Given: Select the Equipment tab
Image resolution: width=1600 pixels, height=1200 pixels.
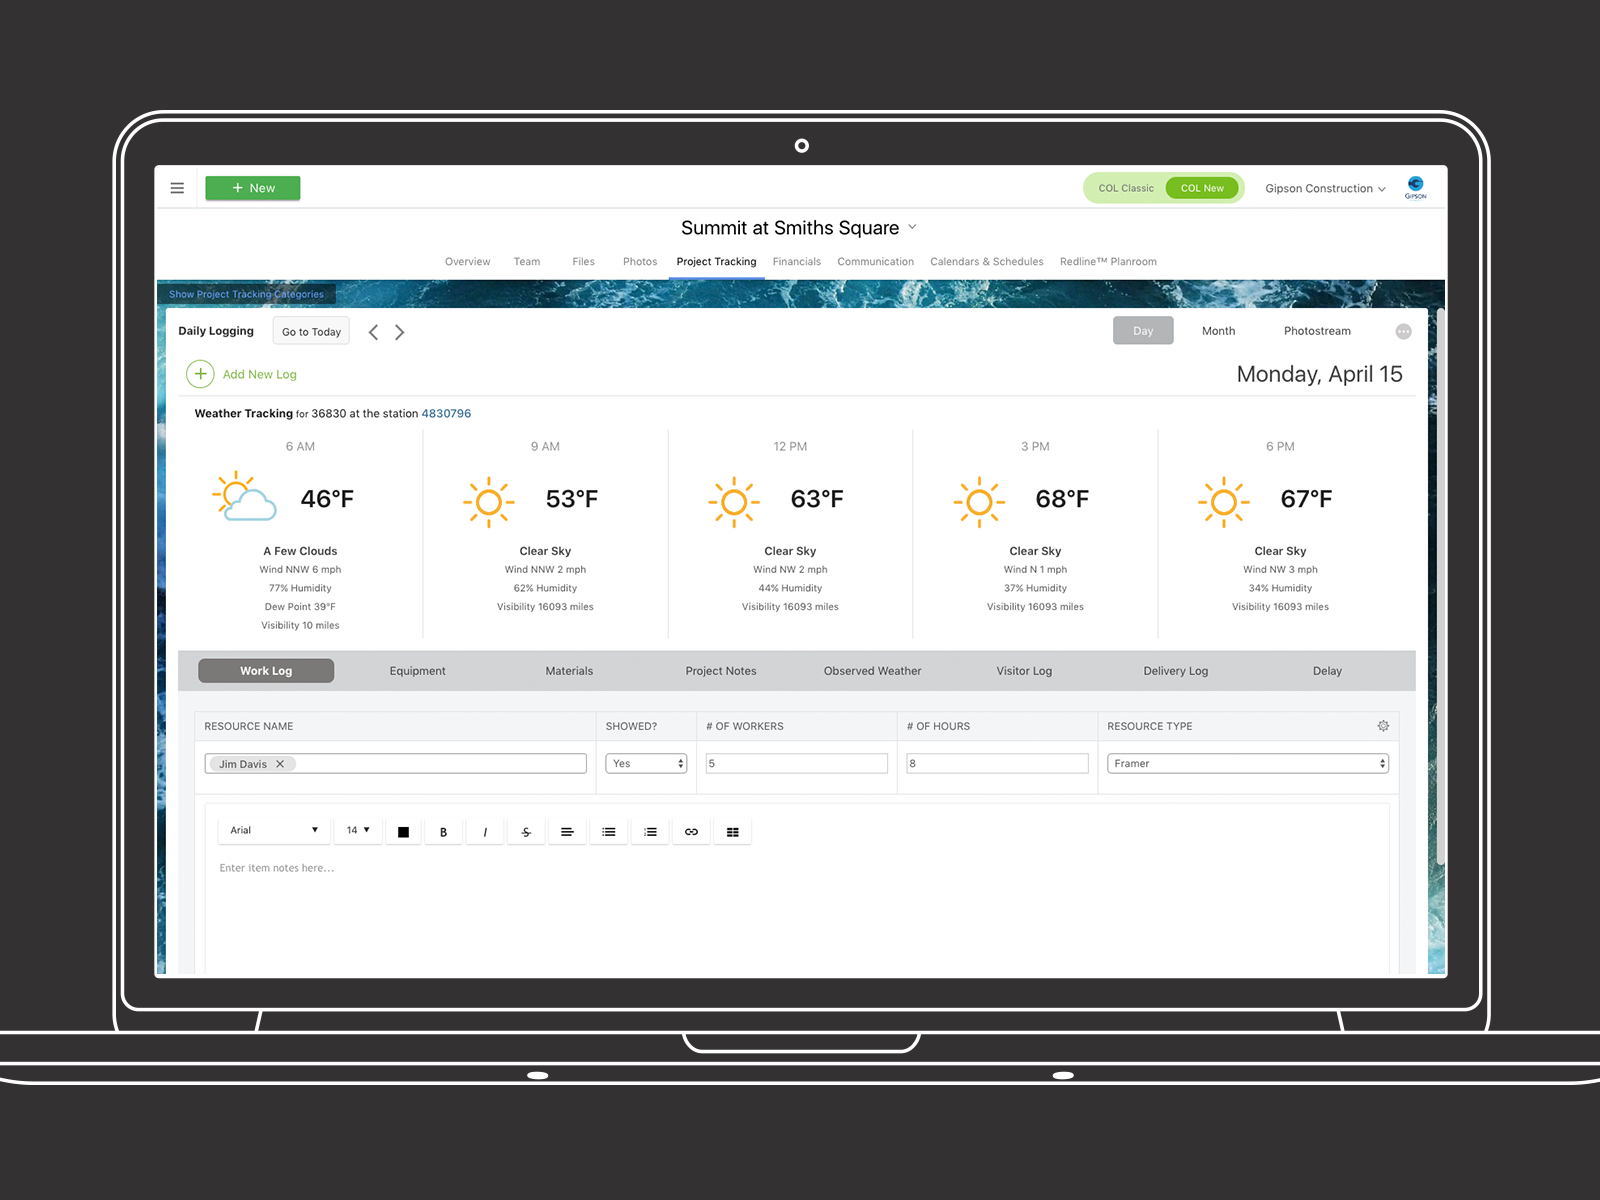Looking at the screenshot, I should pyautogui.click(x=417, y=671).
